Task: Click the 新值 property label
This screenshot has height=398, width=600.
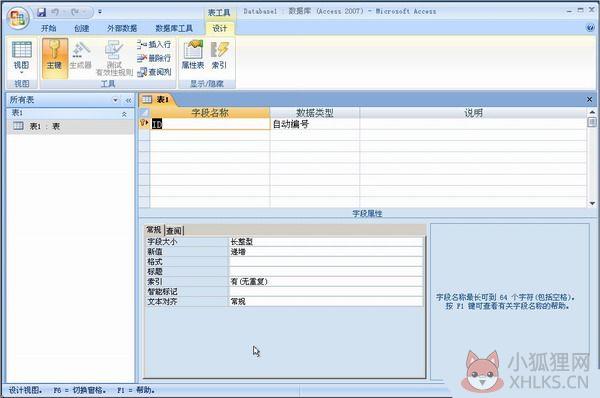Action: click(155, 251)
